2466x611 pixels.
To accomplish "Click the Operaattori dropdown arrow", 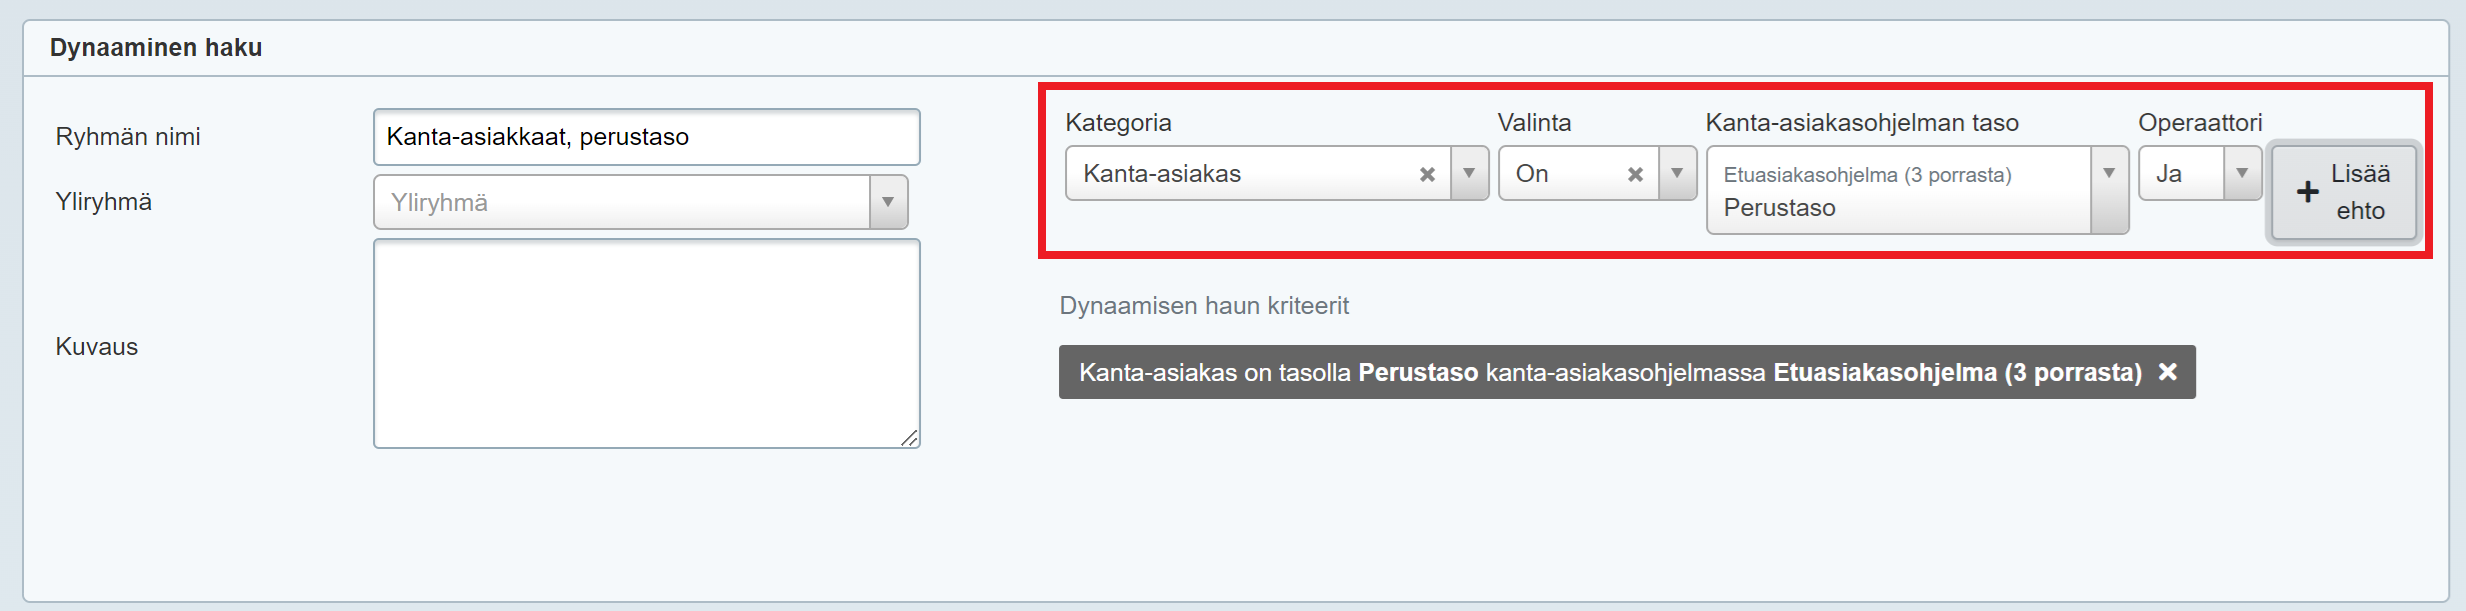I will click(x=2242, y=174).
